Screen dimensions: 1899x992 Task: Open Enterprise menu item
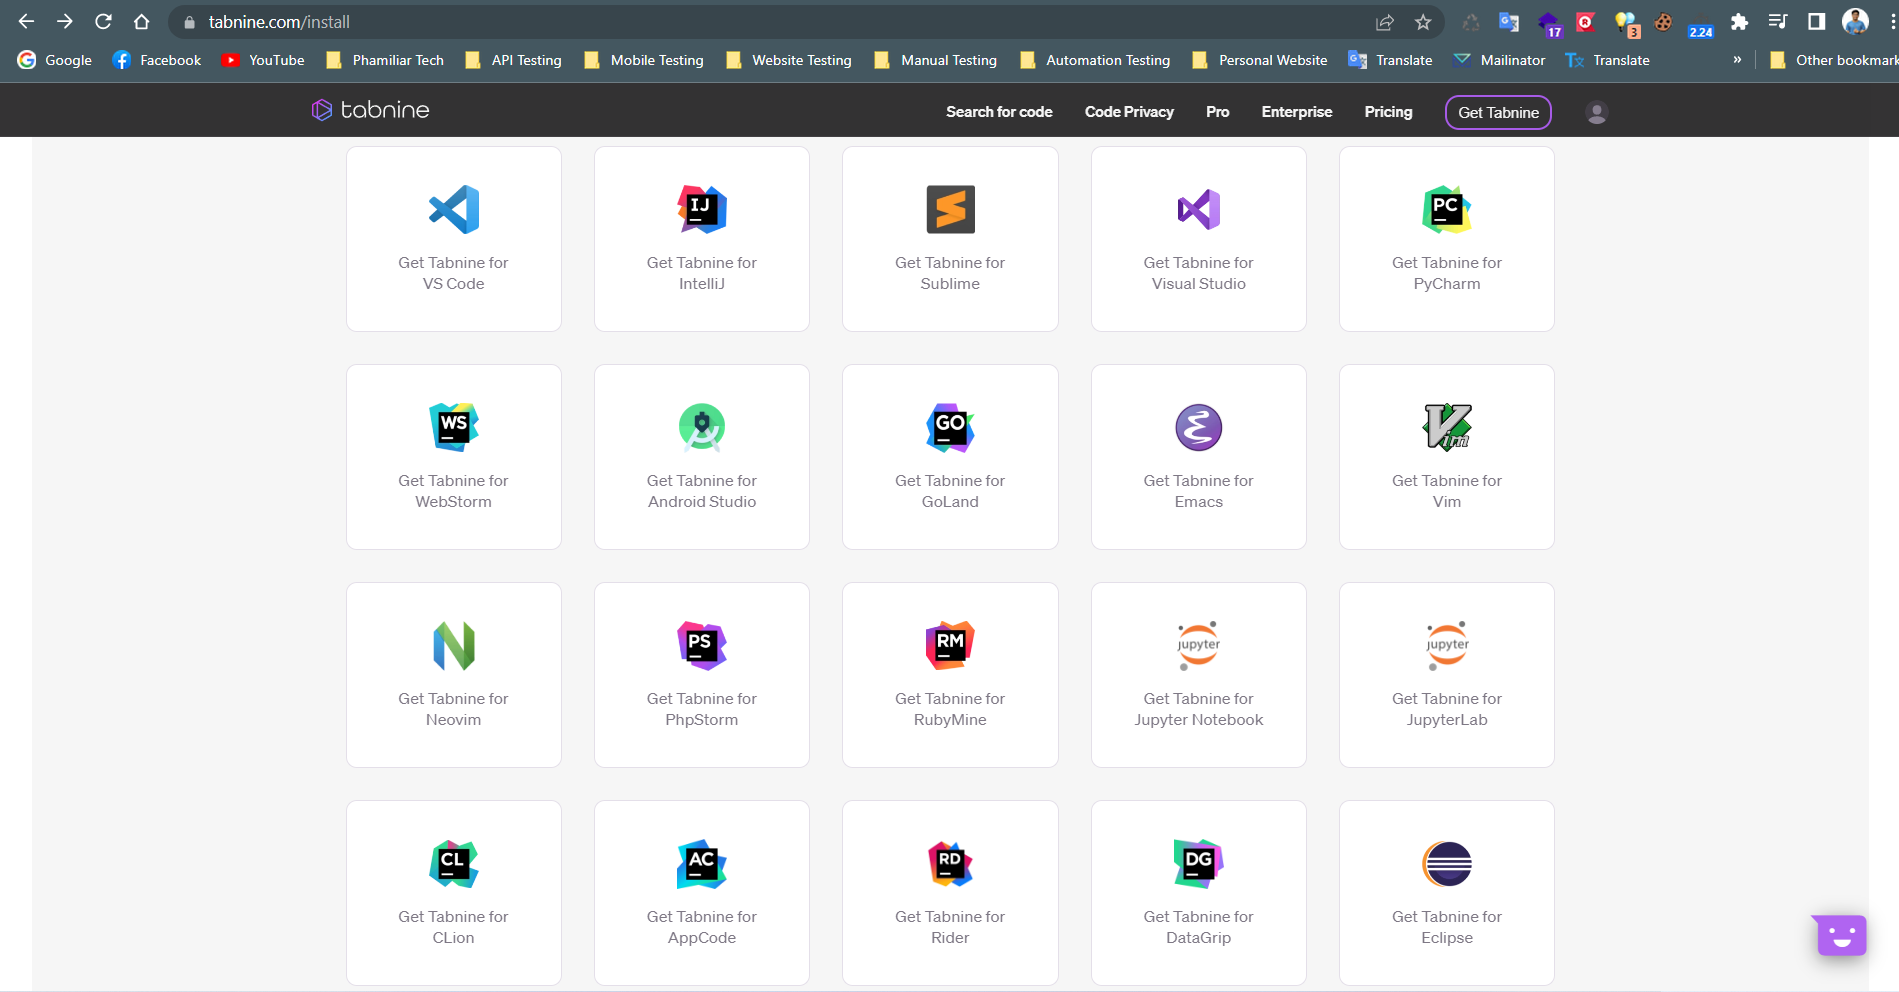(x=1297, y=112)
